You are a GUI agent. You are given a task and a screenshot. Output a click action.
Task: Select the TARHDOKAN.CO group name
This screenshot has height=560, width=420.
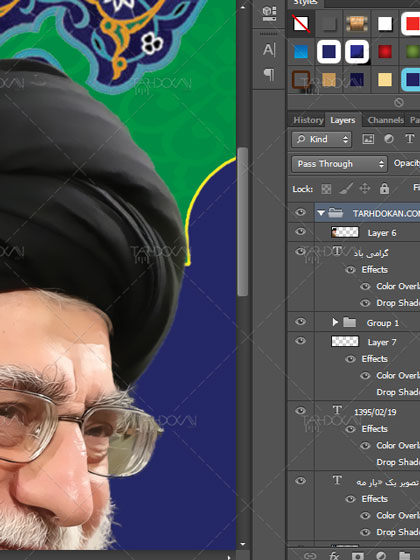click(386, 214)
